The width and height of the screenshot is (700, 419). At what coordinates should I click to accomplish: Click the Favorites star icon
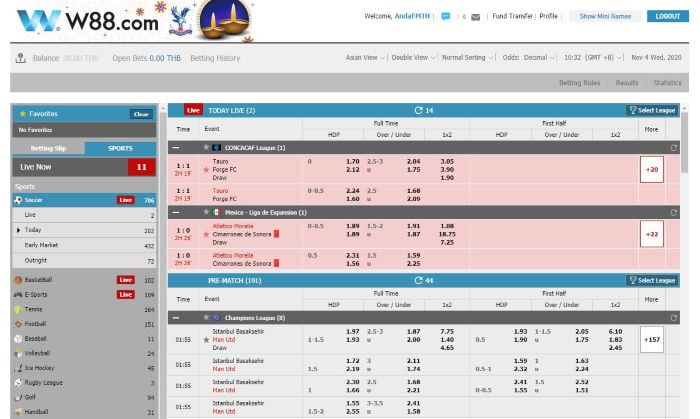pos(22,114)
